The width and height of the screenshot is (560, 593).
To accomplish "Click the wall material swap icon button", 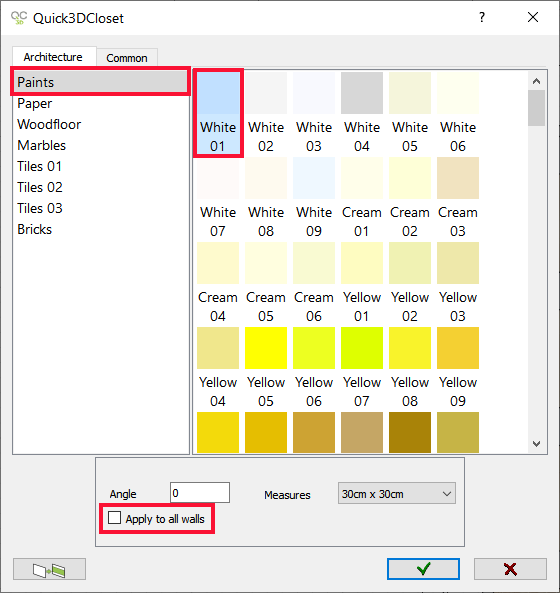I will point(49,569).
